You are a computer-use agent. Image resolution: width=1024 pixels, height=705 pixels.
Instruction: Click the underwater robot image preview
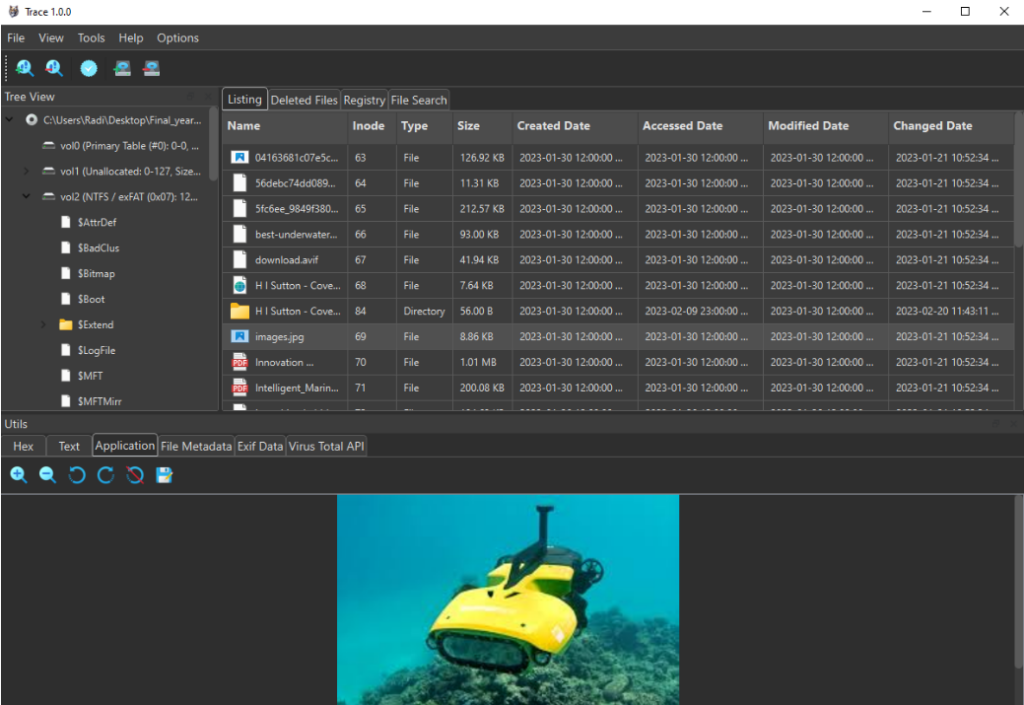coord(508,599)
